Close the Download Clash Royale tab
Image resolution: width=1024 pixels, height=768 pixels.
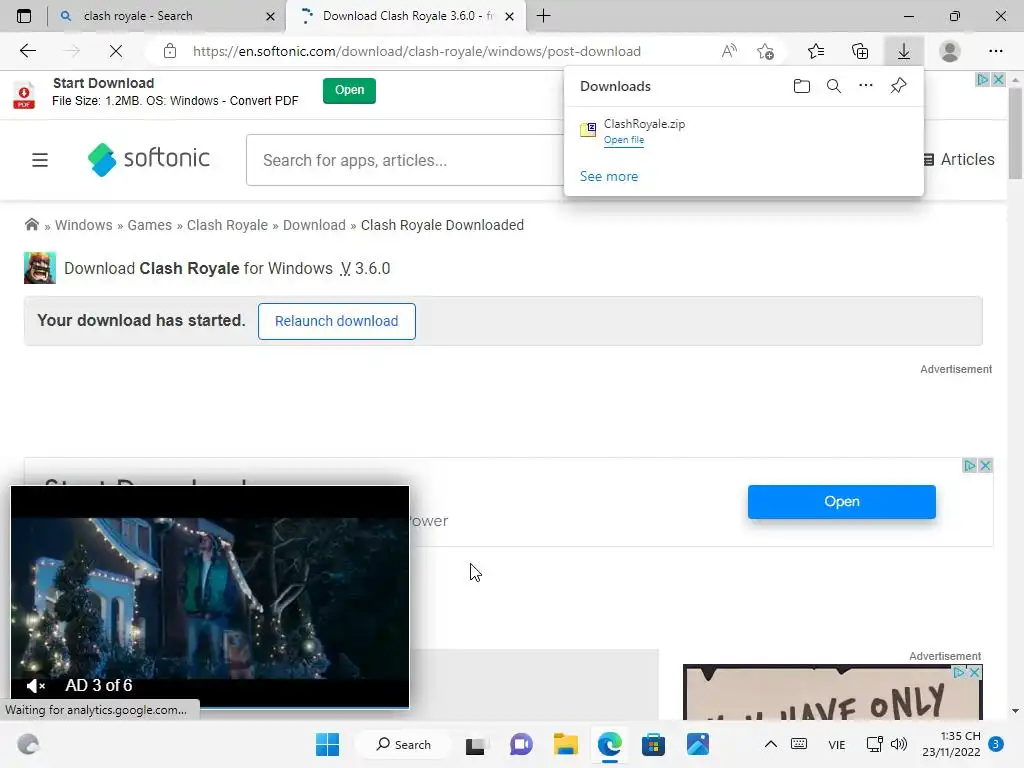(x=509, y=16)
